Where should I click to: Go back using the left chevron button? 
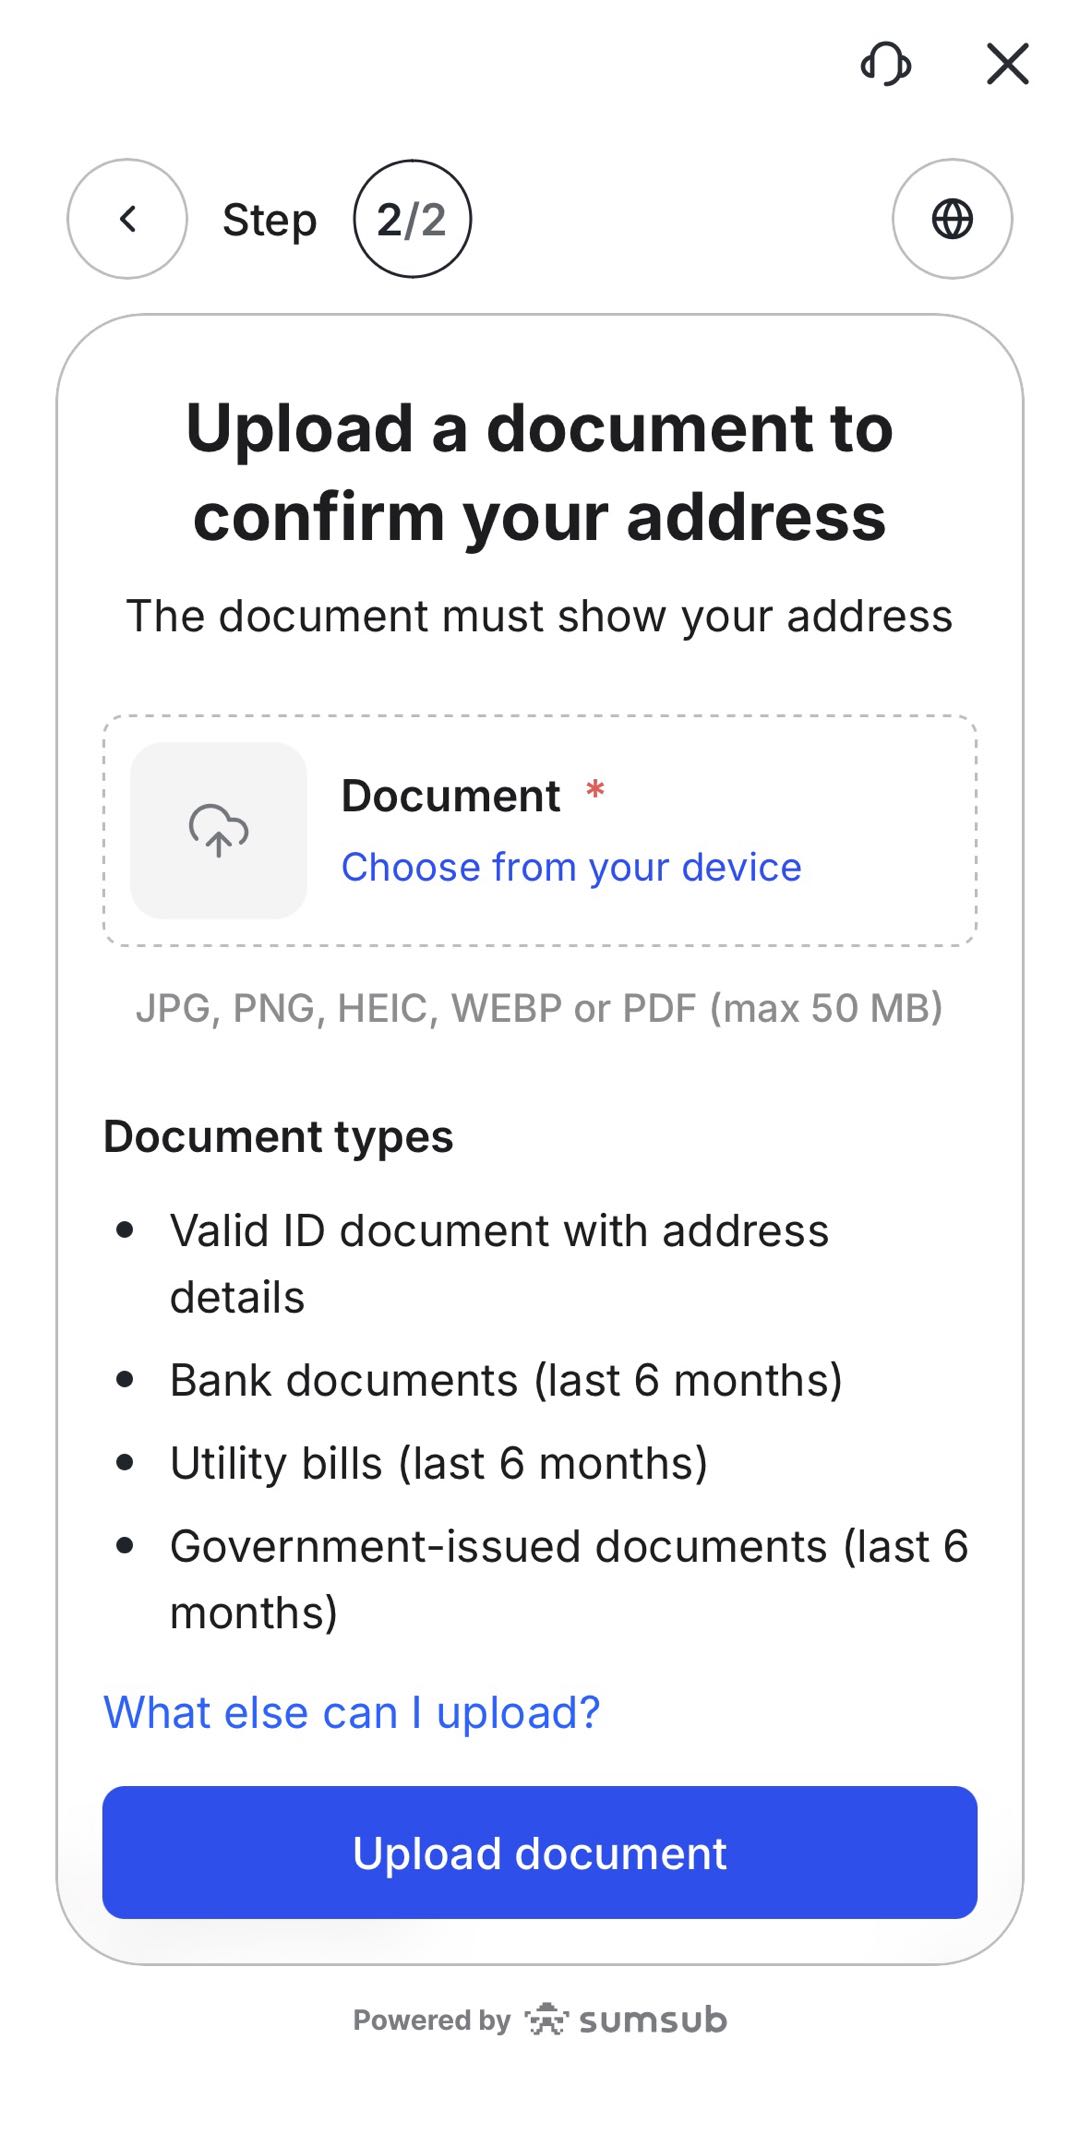point(127,219)
